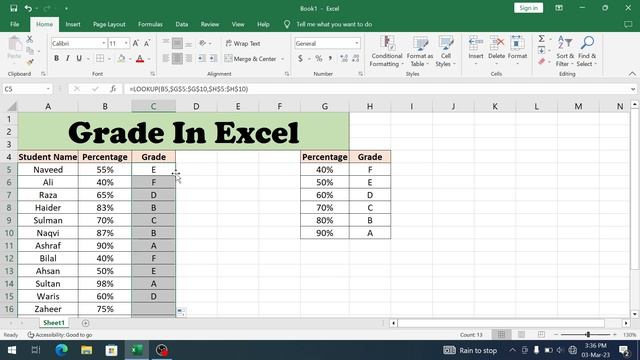Image resolution: width=640 pixels, height=360 pixels.
Task: Open Merge & Center dropdown arrow
Action: [x=282, y=58]
